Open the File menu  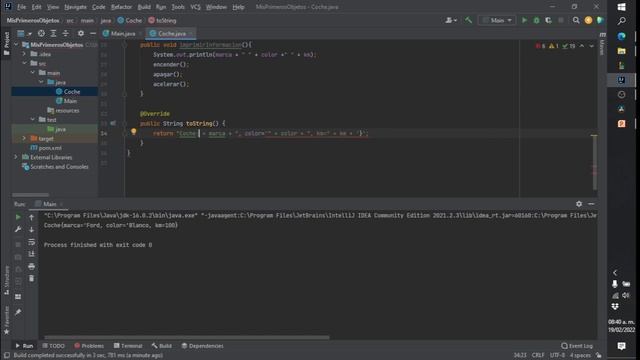coord(21,7)
